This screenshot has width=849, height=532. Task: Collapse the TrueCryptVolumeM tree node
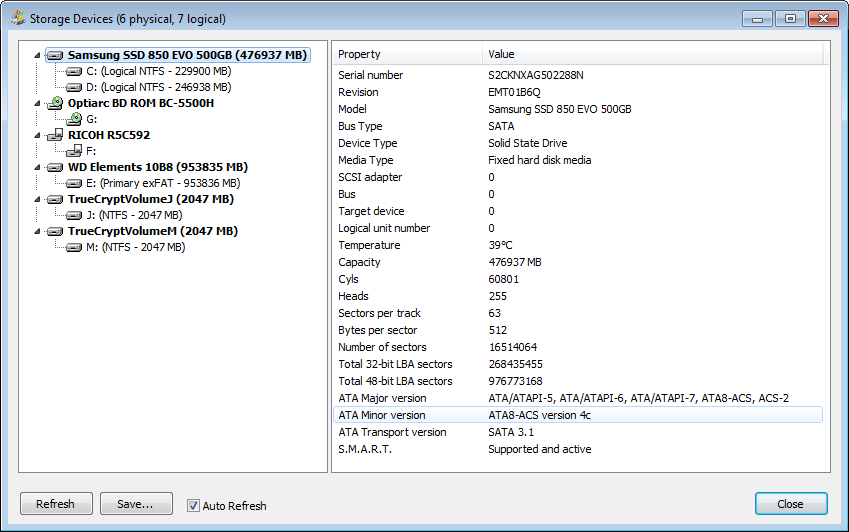pos(37,231)
